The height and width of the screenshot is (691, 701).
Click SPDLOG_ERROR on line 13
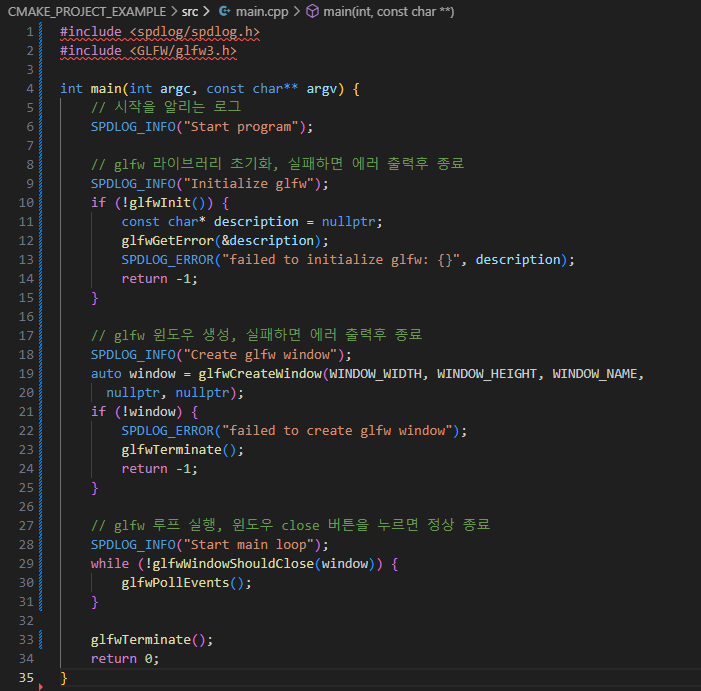click(168, 260)
